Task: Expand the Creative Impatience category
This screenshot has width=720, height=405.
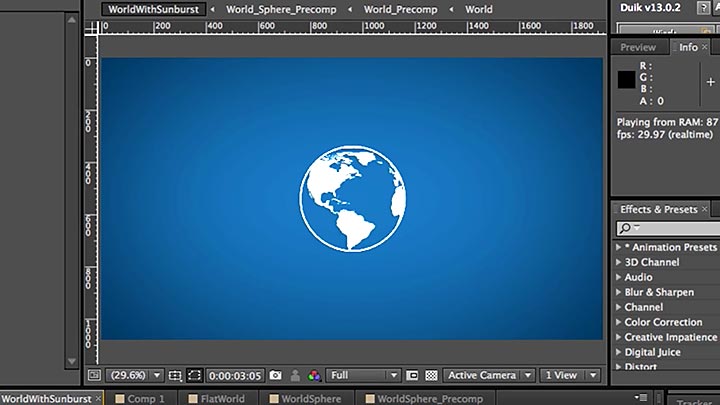Action: [619, 337]
